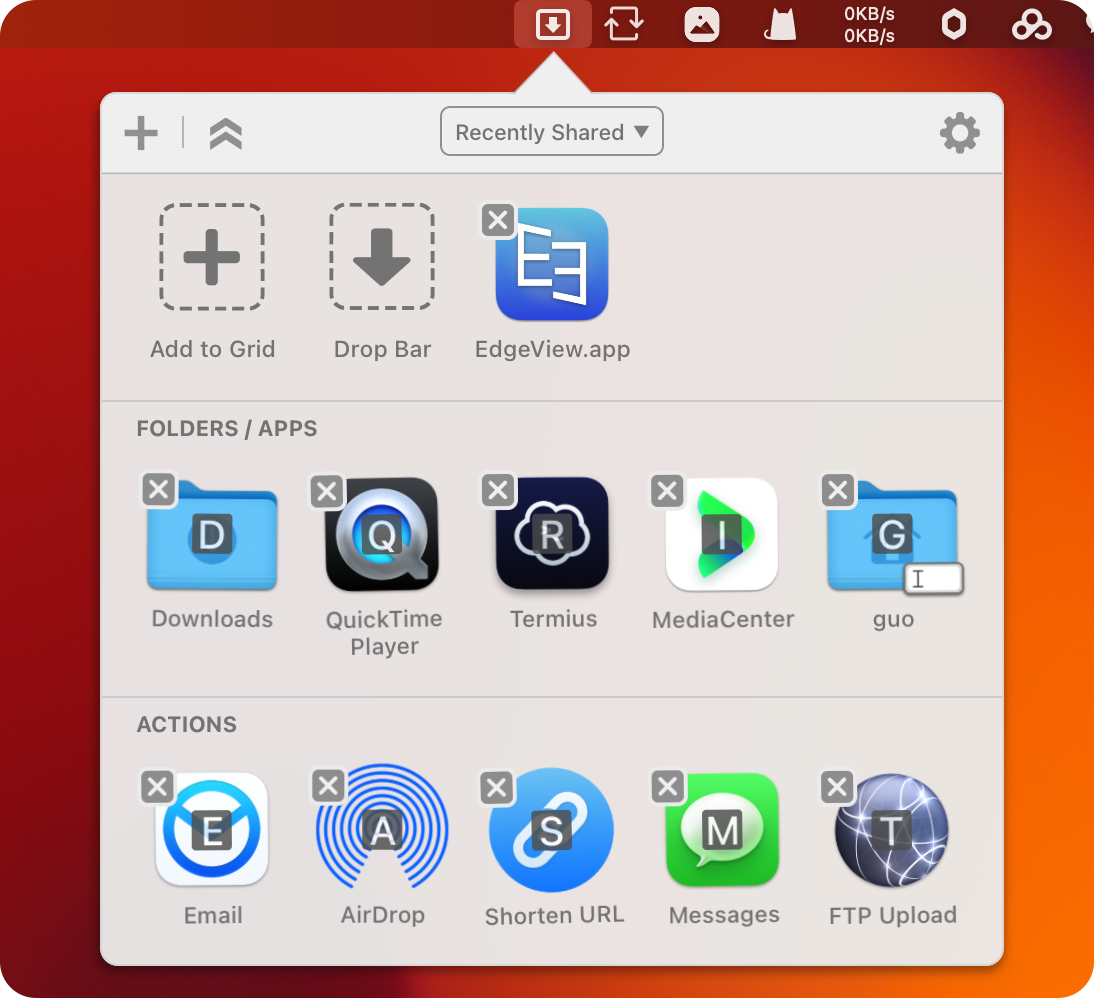Remove Shorten URL with its X button
The width and height of the screenshot is (1094, 998).
(497, 788)
